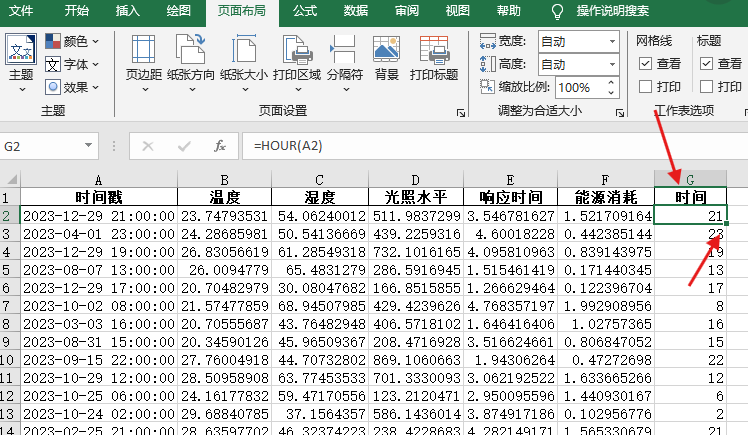Open the 颜色 theme colors menu

[72, 41]
